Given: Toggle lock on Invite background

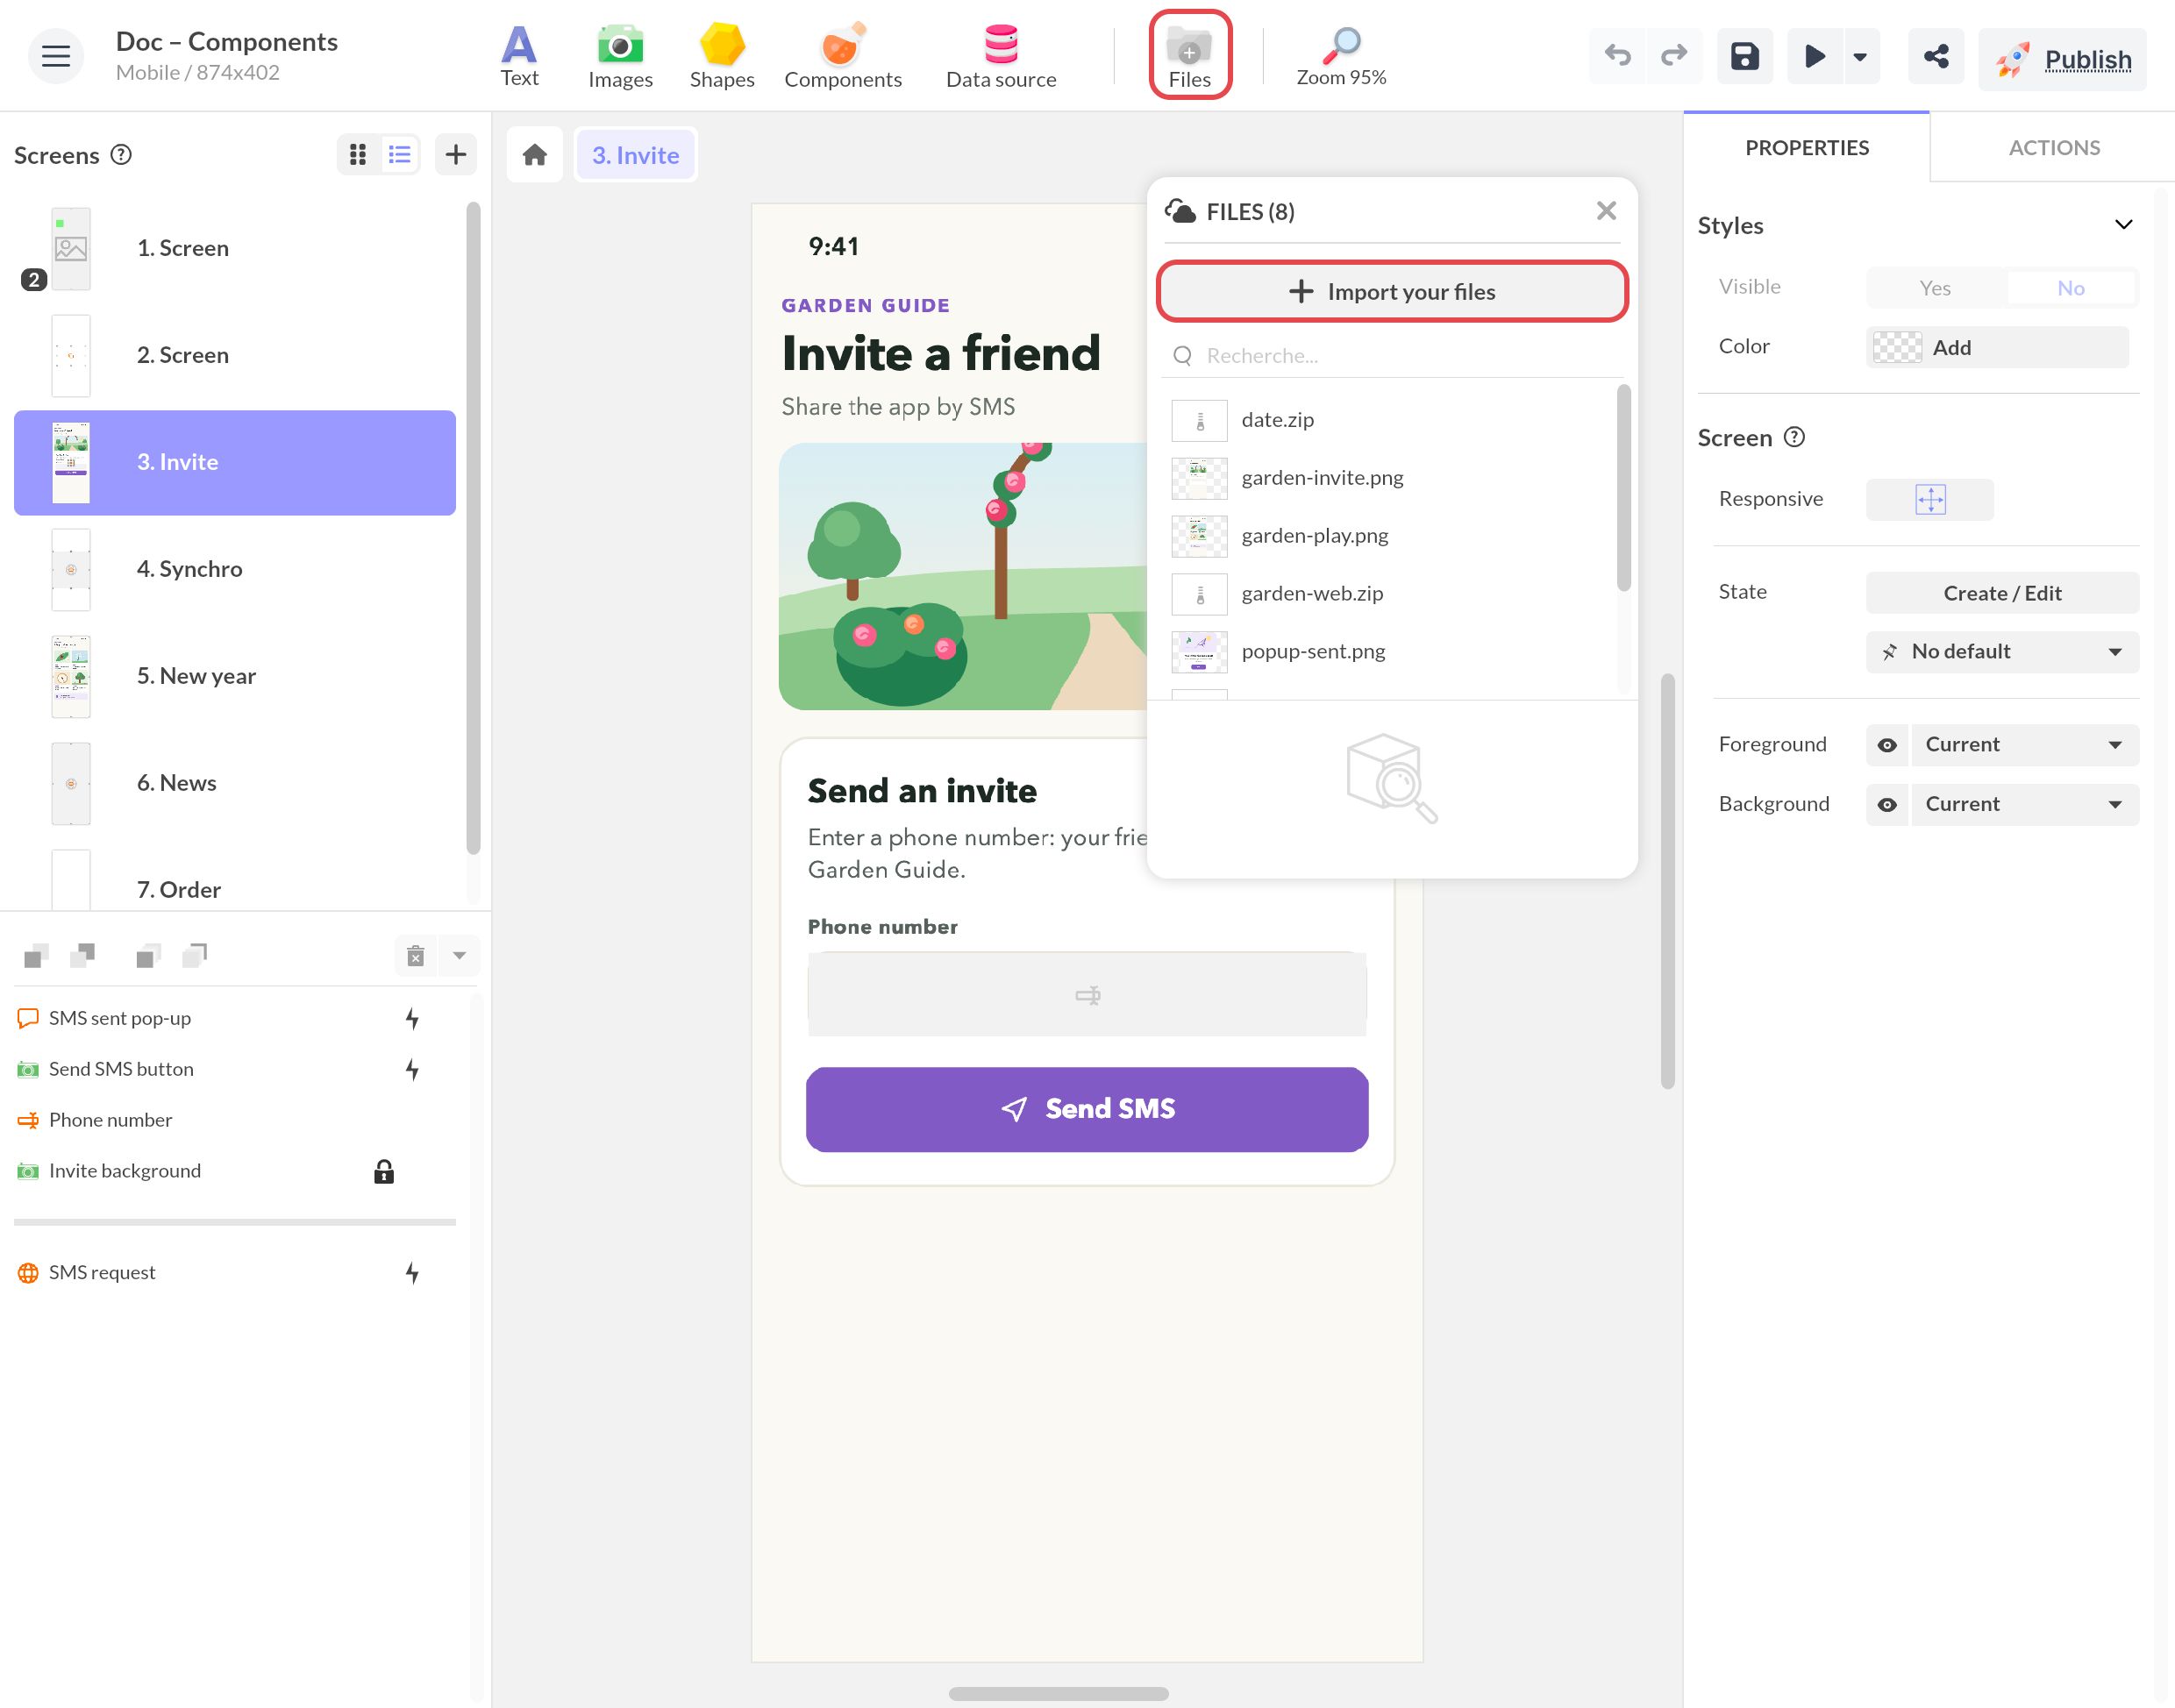Looking at the screenshot, I should (x=384, y=1171).
